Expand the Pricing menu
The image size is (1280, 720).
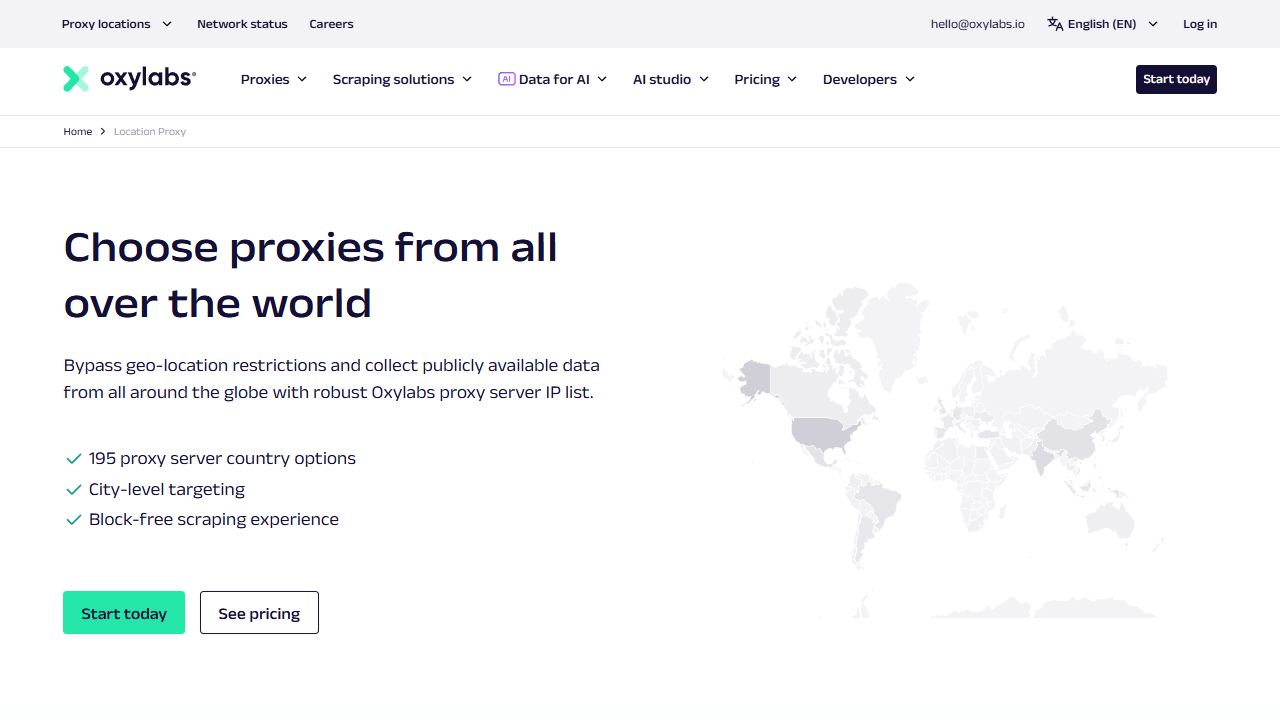tap(765, 79)
